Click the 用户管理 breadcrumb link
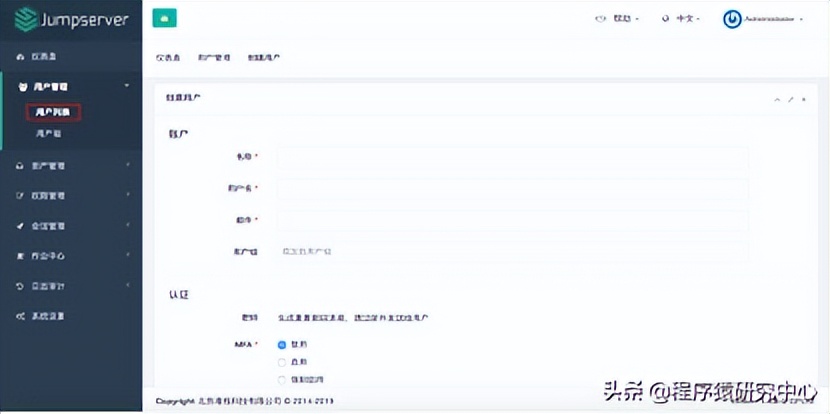Screen dimensions: 830x414 [x=214, y=58]
